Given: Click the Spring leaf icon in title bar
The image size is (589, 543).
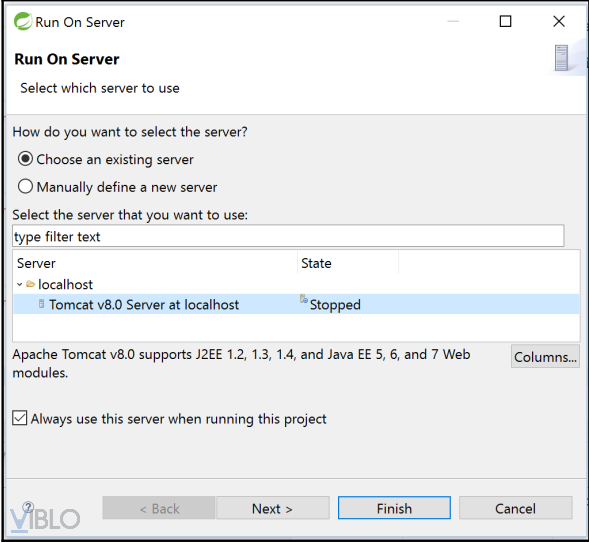Looking at the screenshot, I should tap(23, 21).
